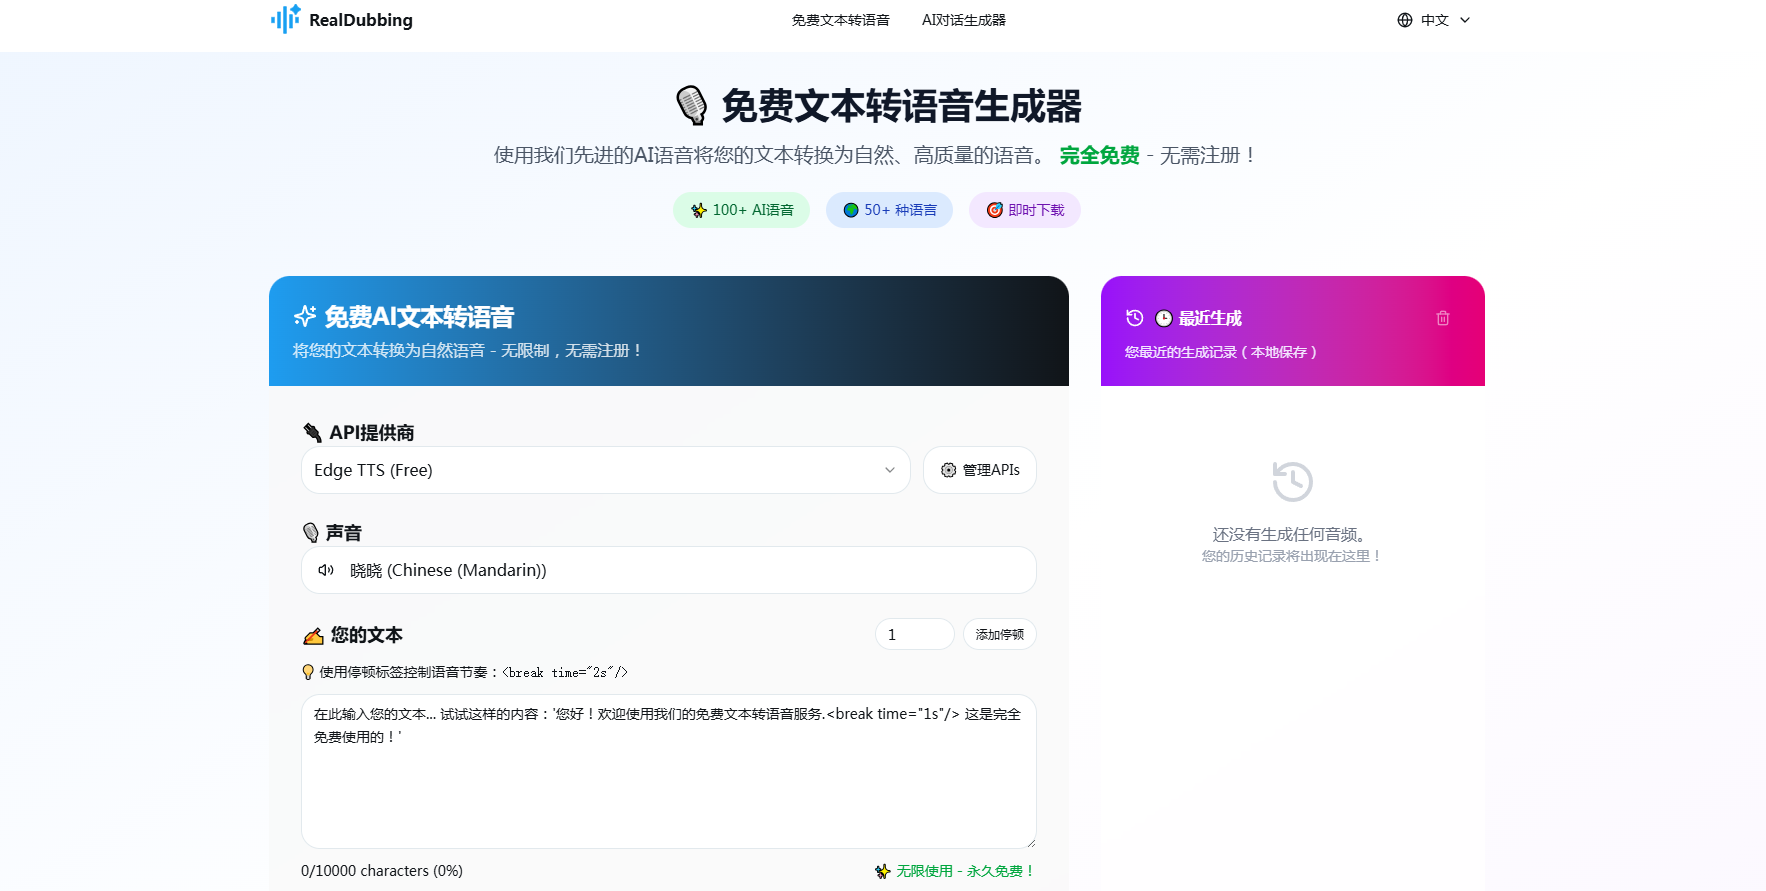Click the history clock icon in purple header
This screenshot has width=1766, height=891.
click(x=1134, y=318)
